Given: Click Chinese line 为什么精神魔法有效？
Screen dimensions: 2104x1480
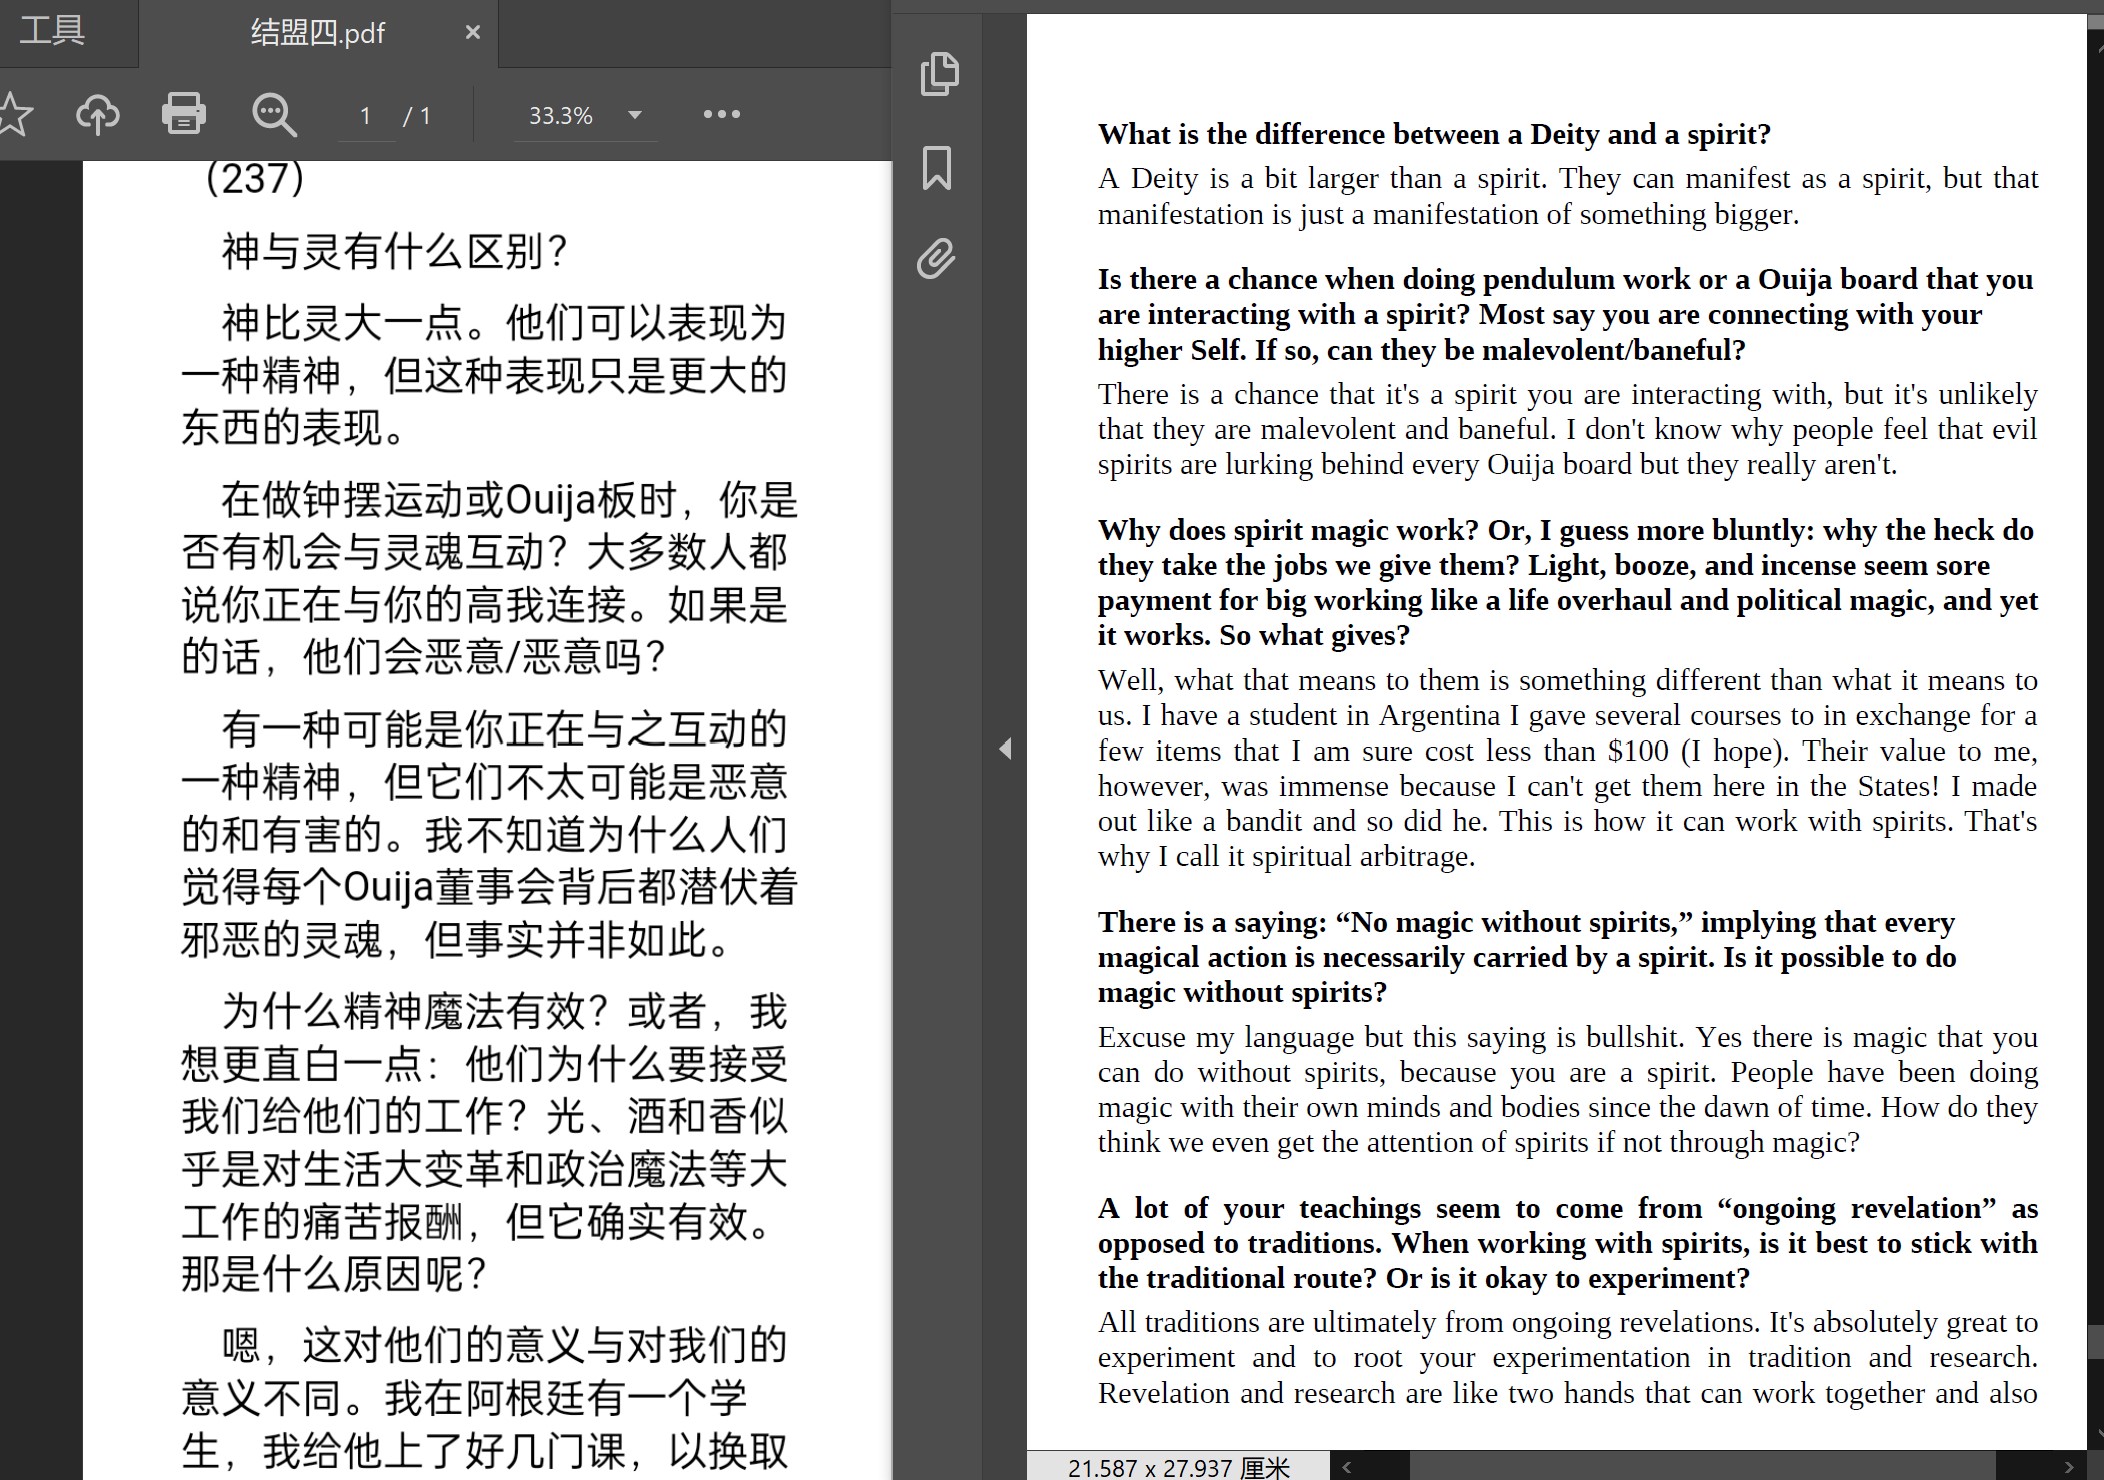Looking at the screenshot, I should [415, 1011].
